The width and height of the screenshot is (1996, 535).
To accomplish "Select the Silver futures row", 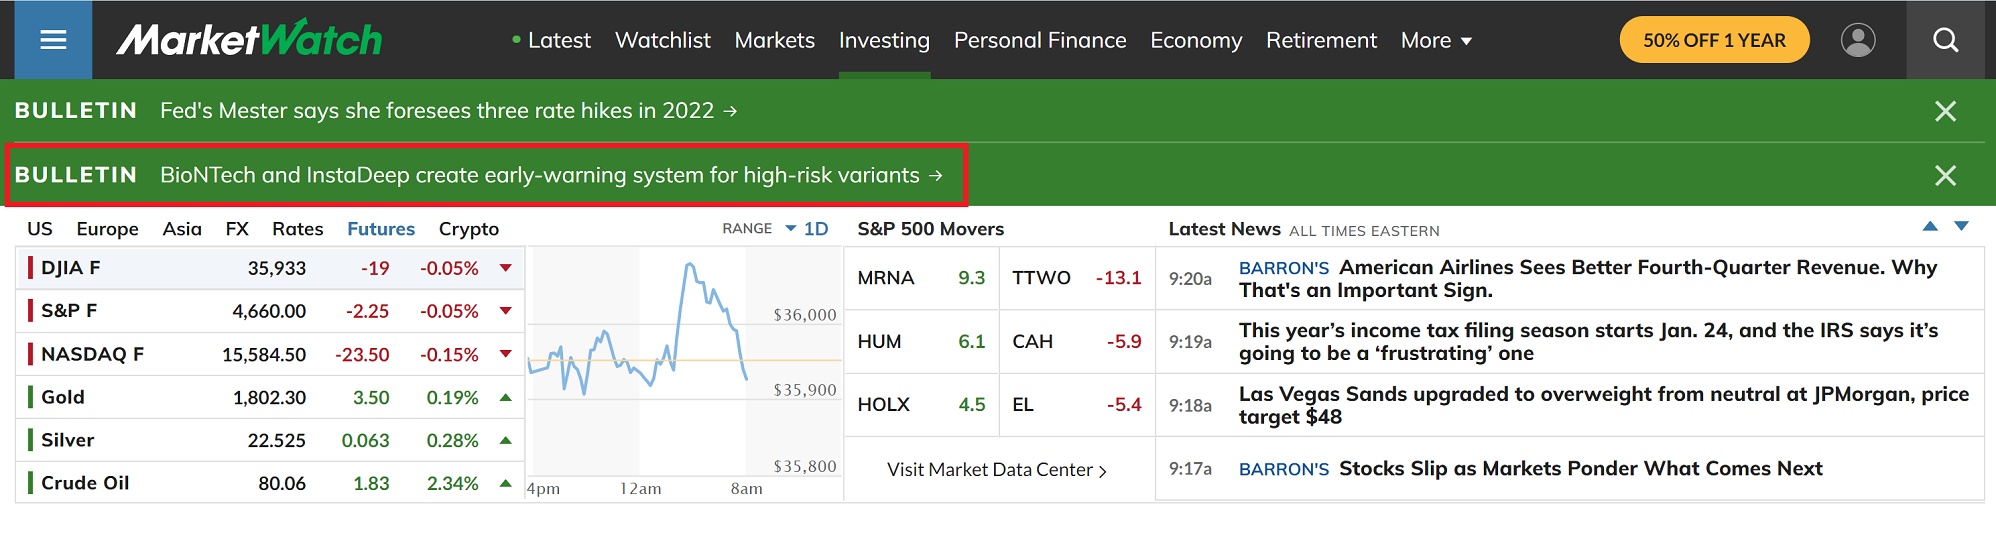I will [x=270, y=440].
